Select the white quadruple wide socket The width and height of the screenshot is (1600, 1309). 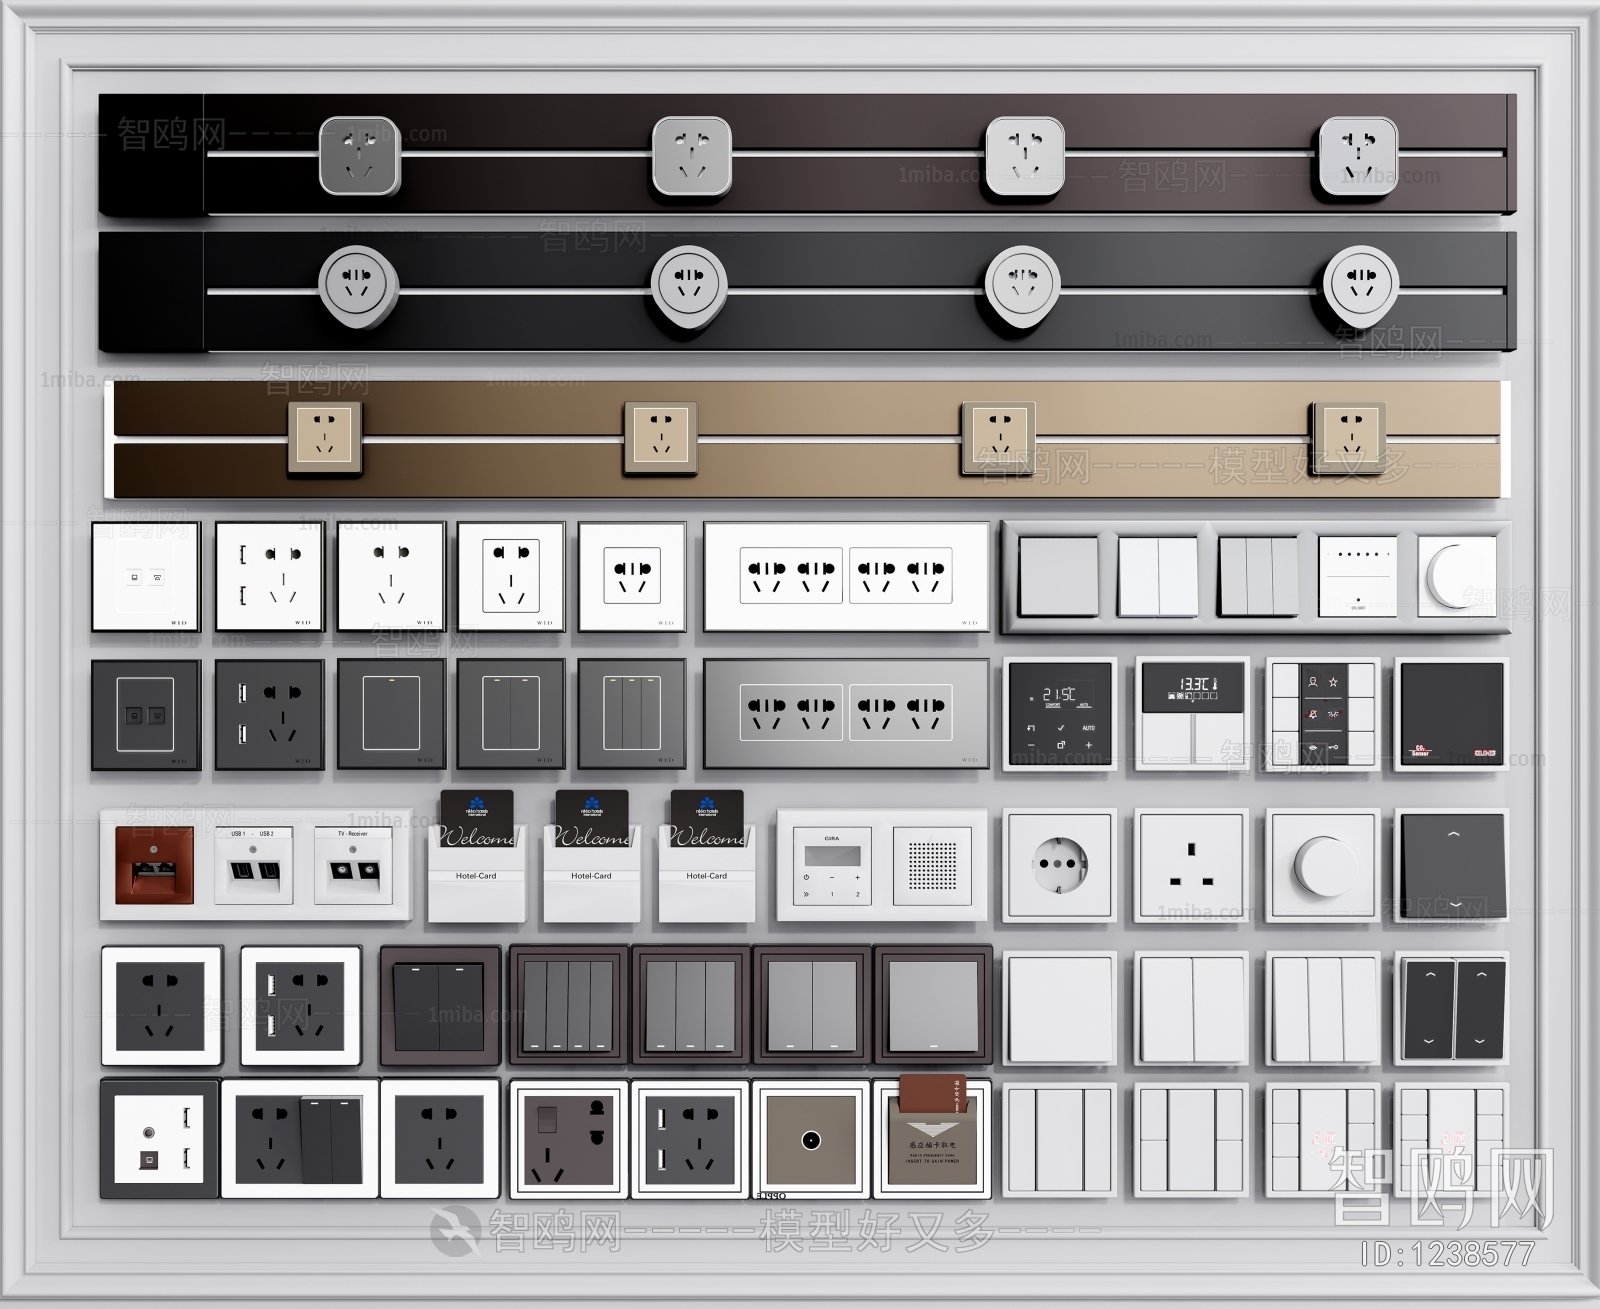[846, 576]
